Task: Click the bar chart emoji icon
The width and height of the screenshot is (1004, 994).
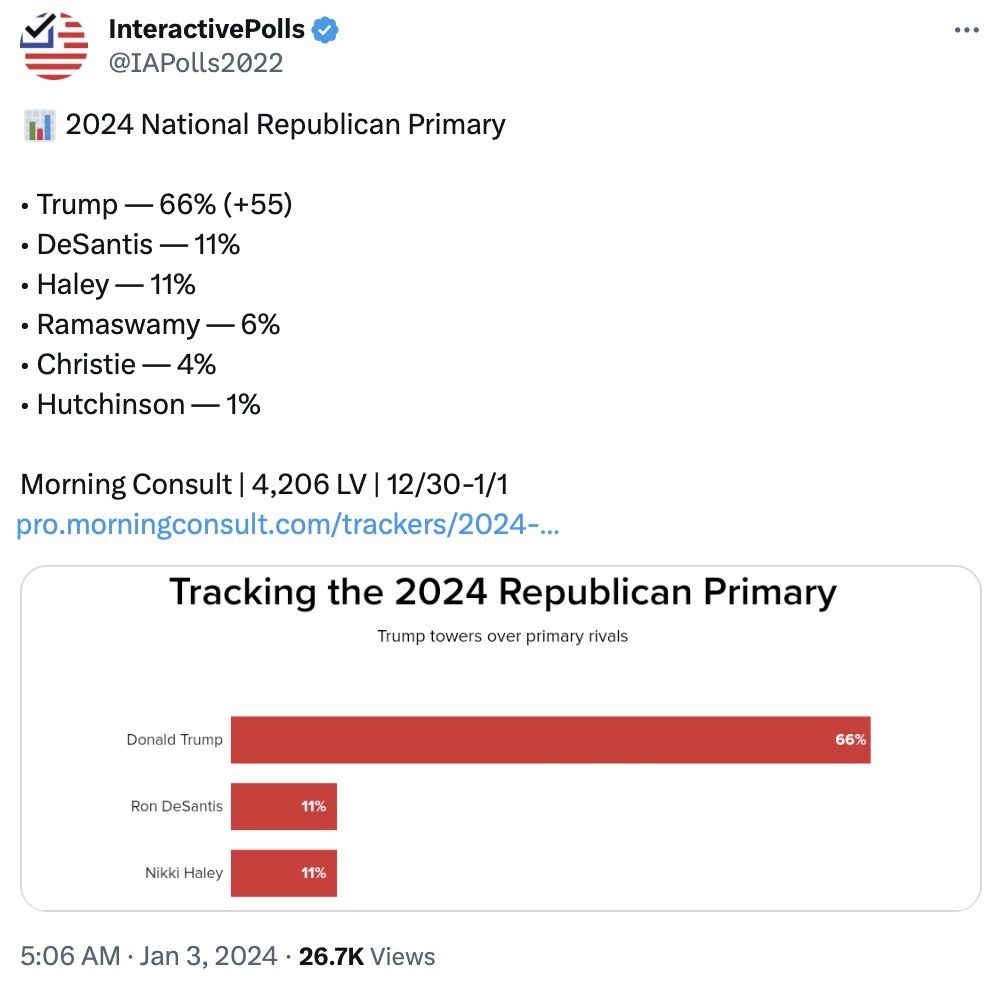Action: pyautogui.click(x=40, y=126)
